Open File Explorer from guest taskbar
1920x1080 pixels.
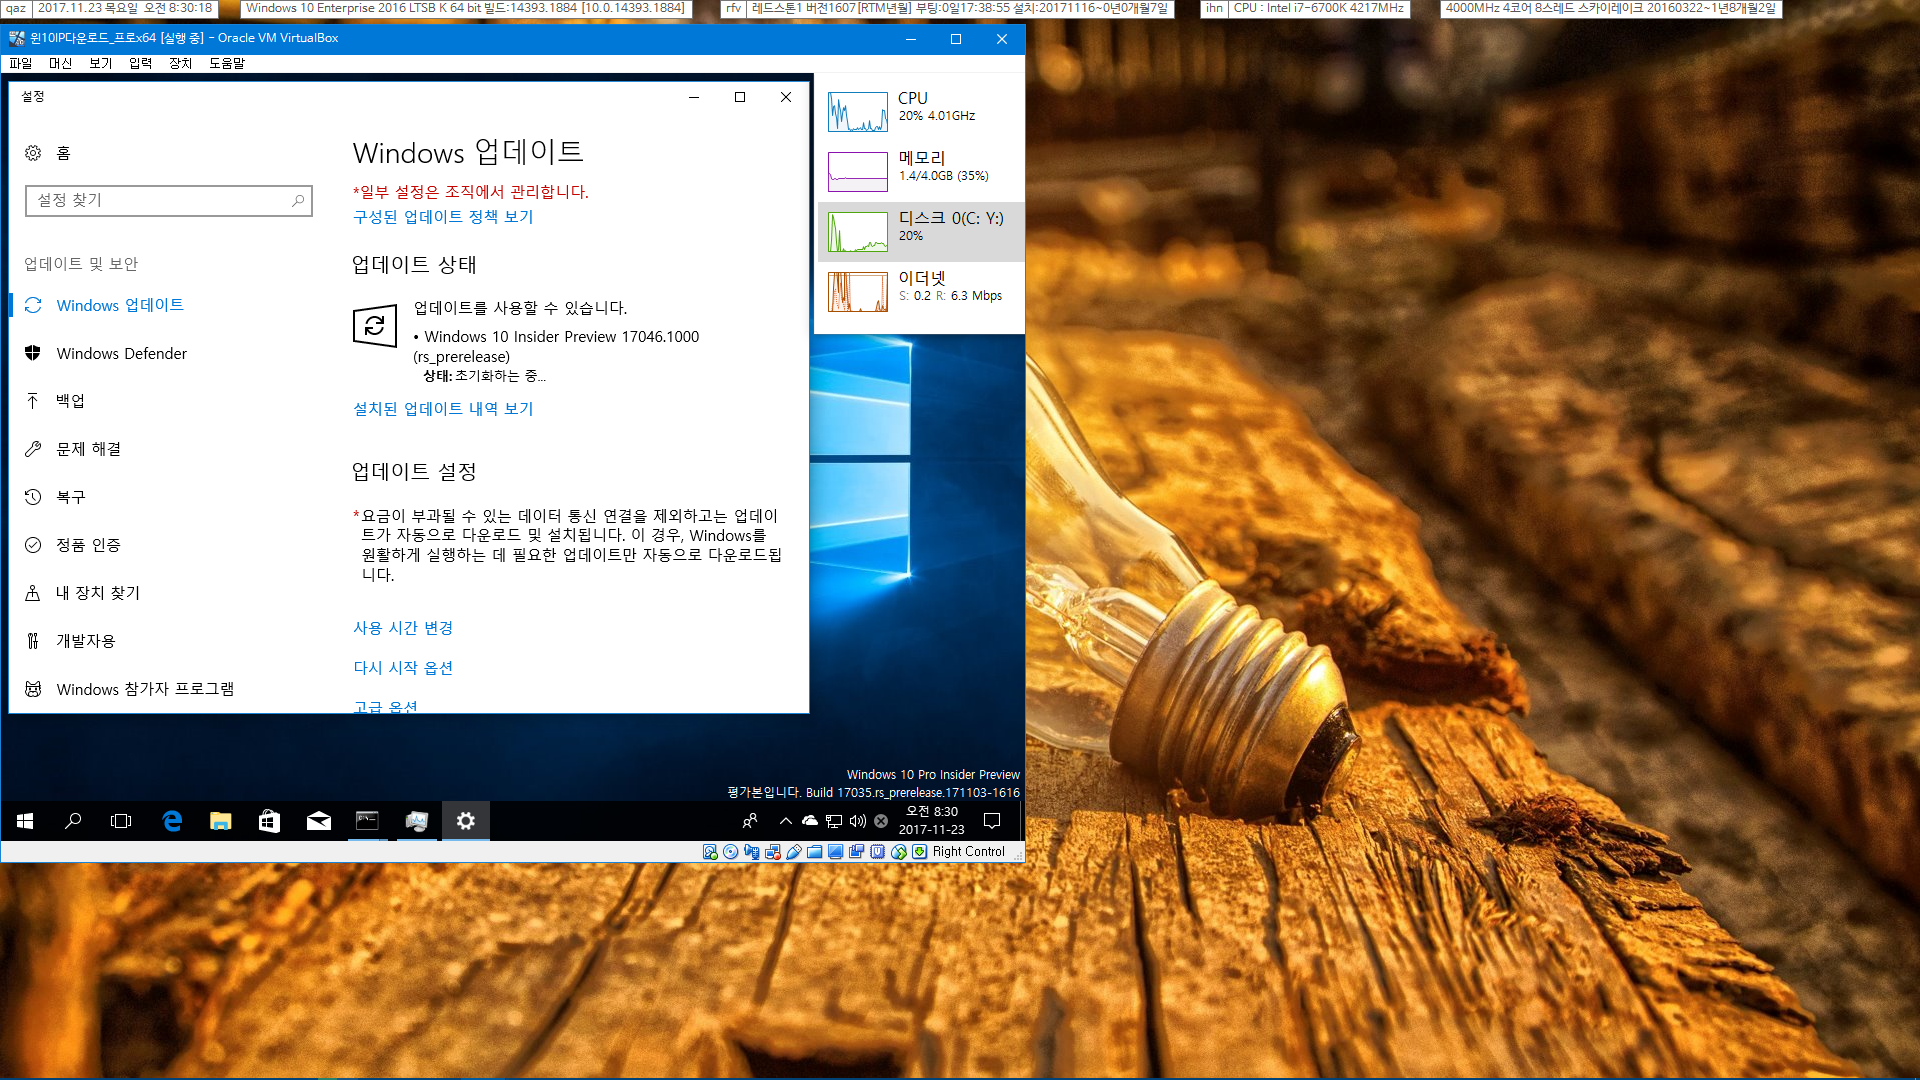click(221, 821)
